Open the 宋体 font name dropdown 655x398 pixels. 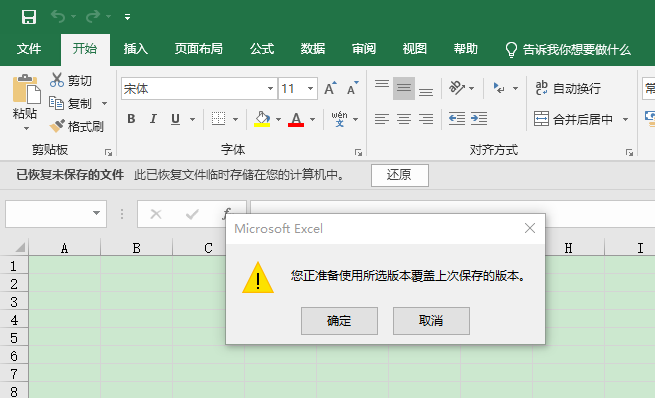click(270, 89)
